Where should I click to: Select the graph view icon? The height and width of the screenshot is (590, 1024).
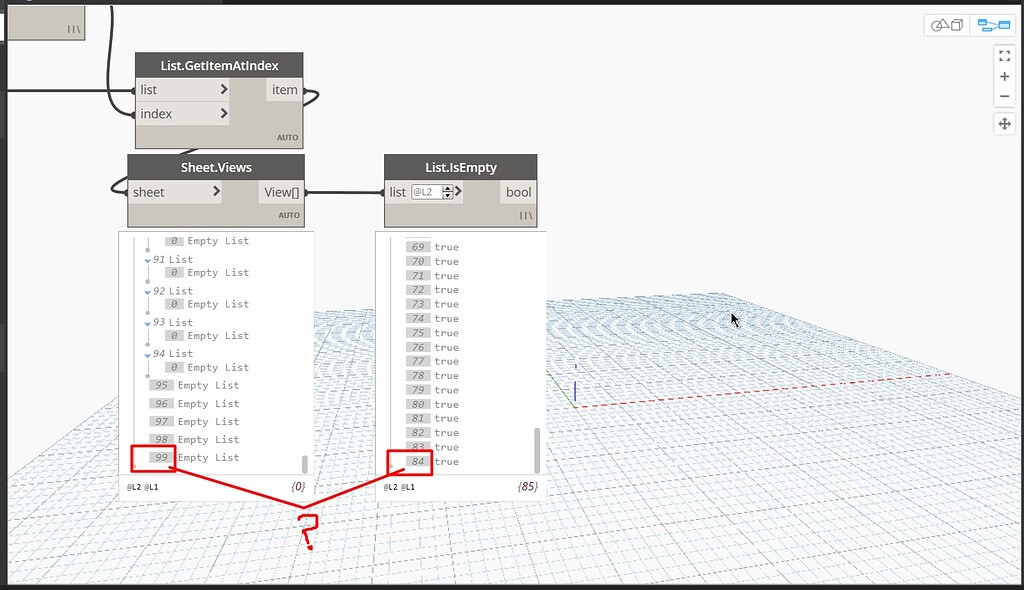tap(993, 23)
